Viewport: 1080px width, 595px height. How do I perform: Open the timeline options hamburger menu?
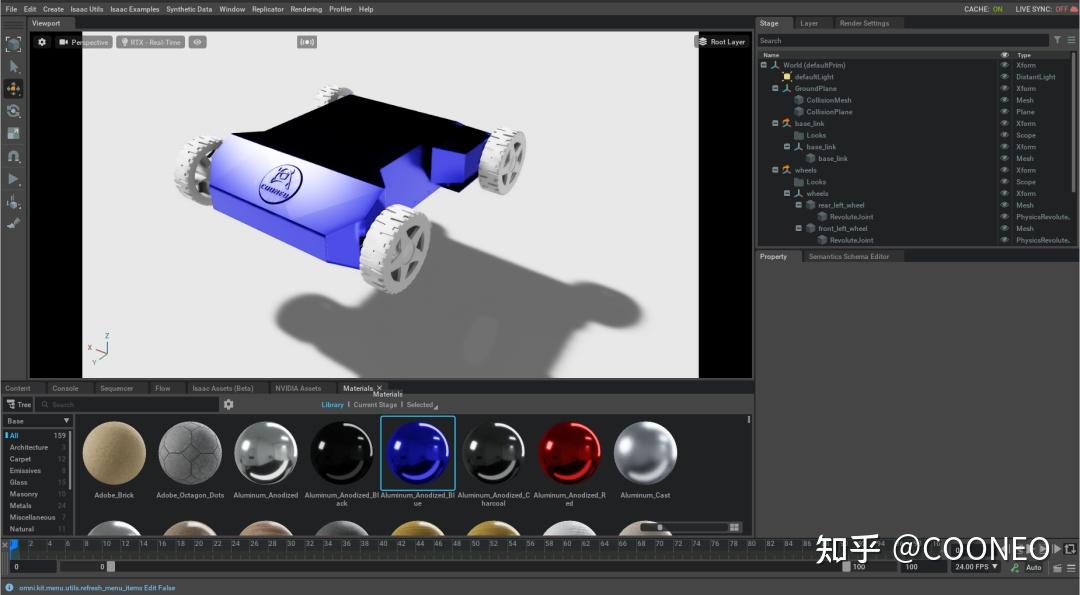click(x=1071, y=568)
